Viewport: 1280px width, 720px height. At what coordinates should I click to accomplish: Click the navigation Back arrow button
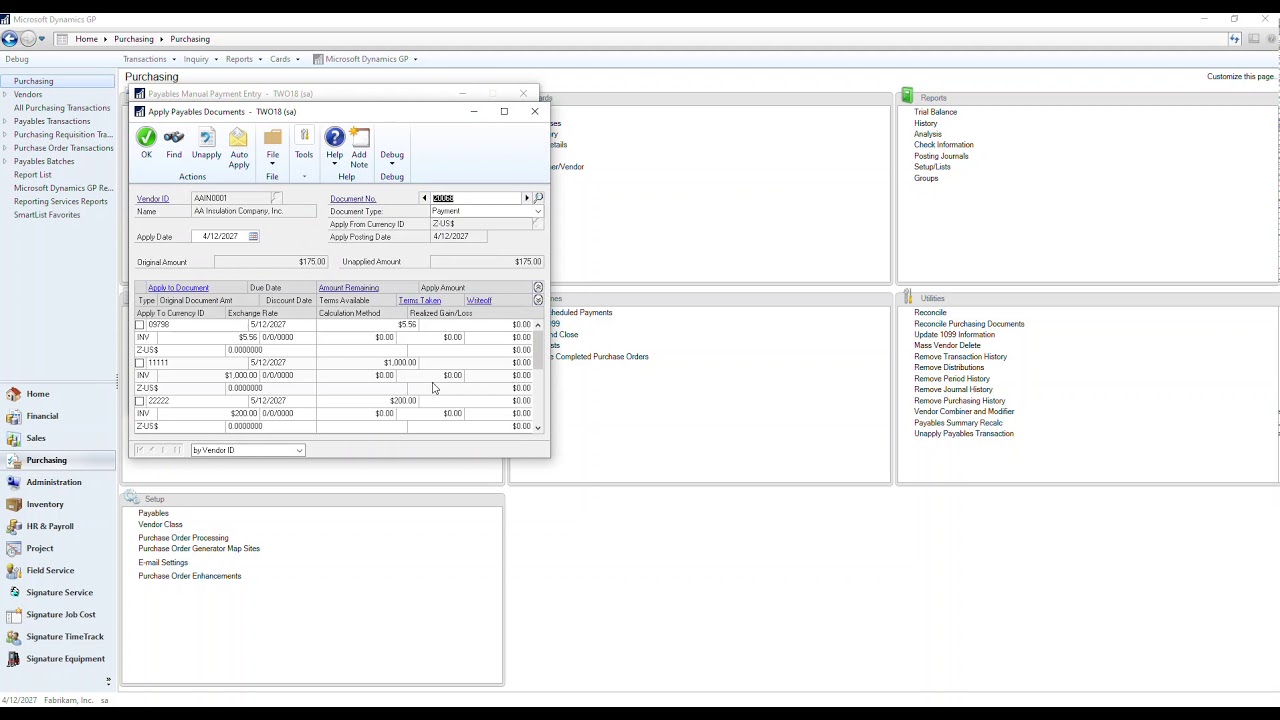[x=10, y=39]
